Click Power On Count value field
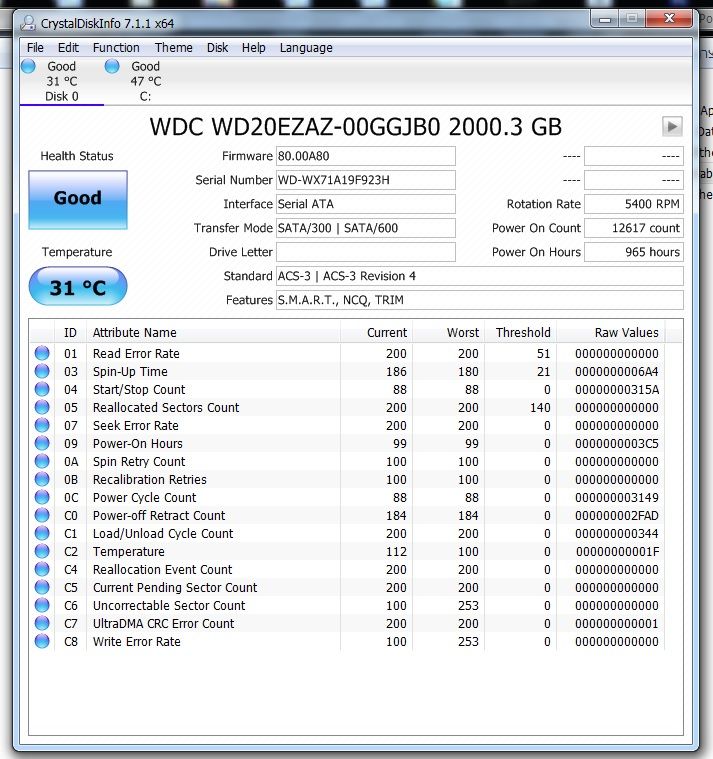 pyautogui.click(x=634, y=228)
